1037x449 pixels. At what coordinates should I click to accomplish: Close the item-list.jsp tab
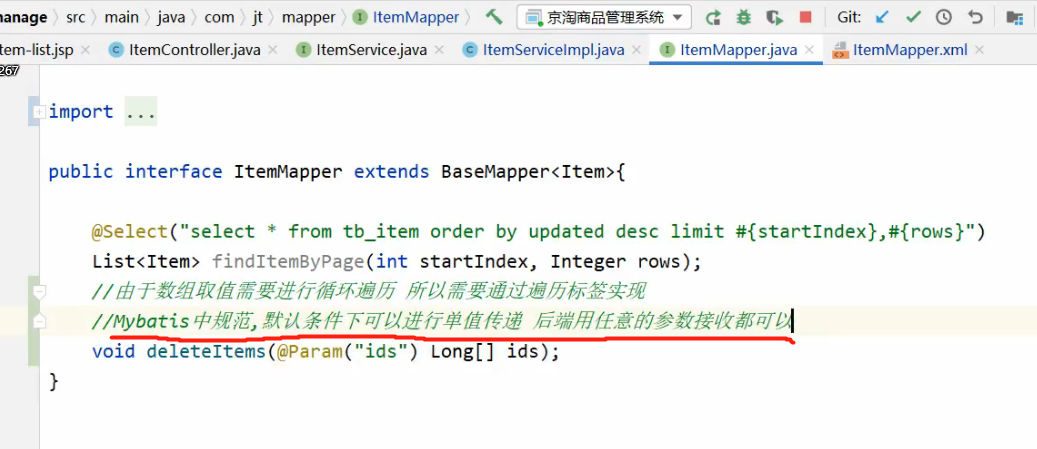coord(87,50)
